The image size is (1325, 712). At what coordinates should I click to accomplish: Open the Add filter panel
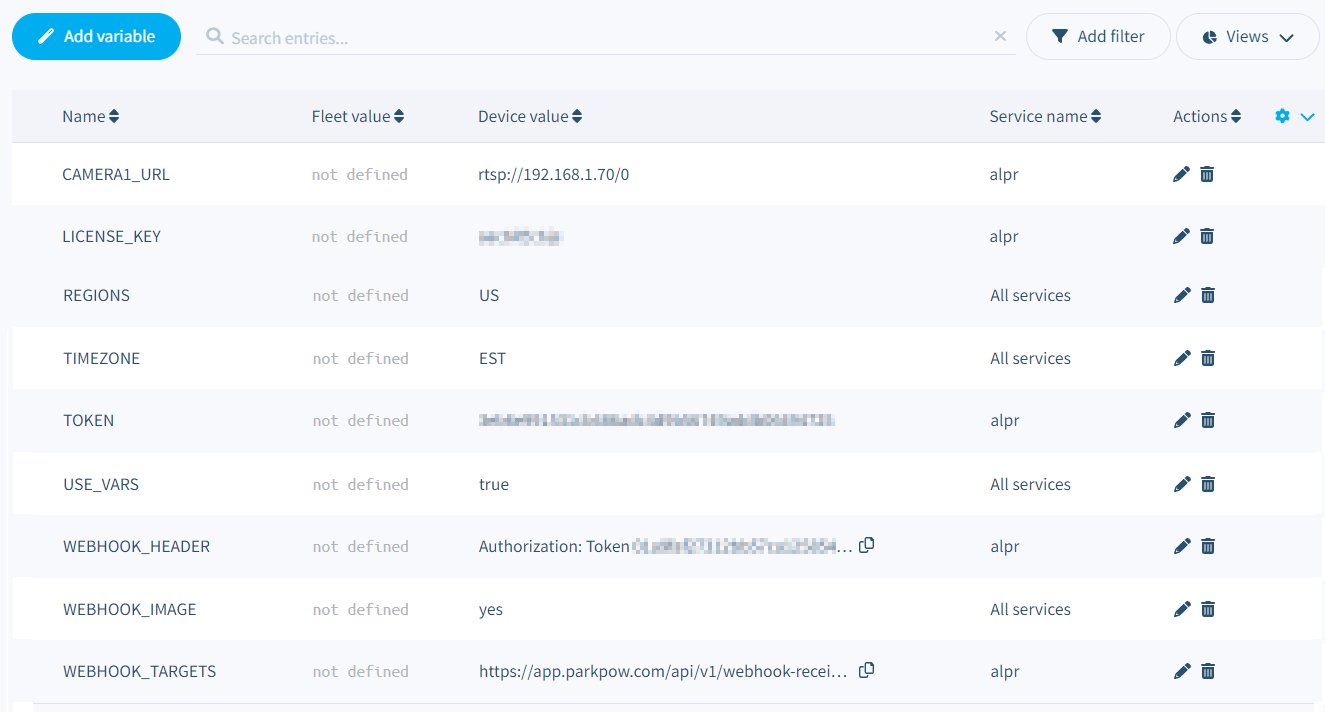[x=1098, y=36]
